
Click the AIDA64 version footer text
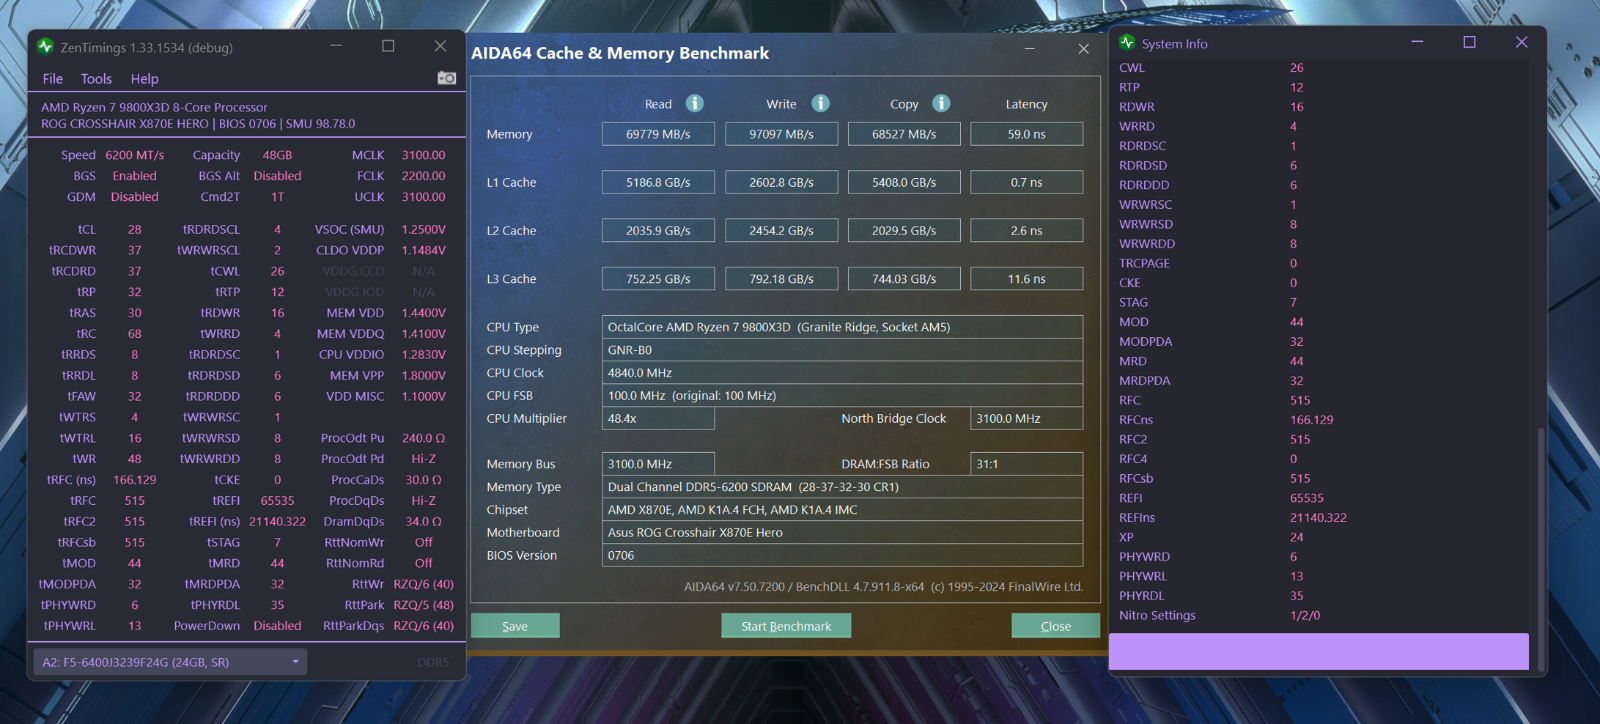pos(883,587)
